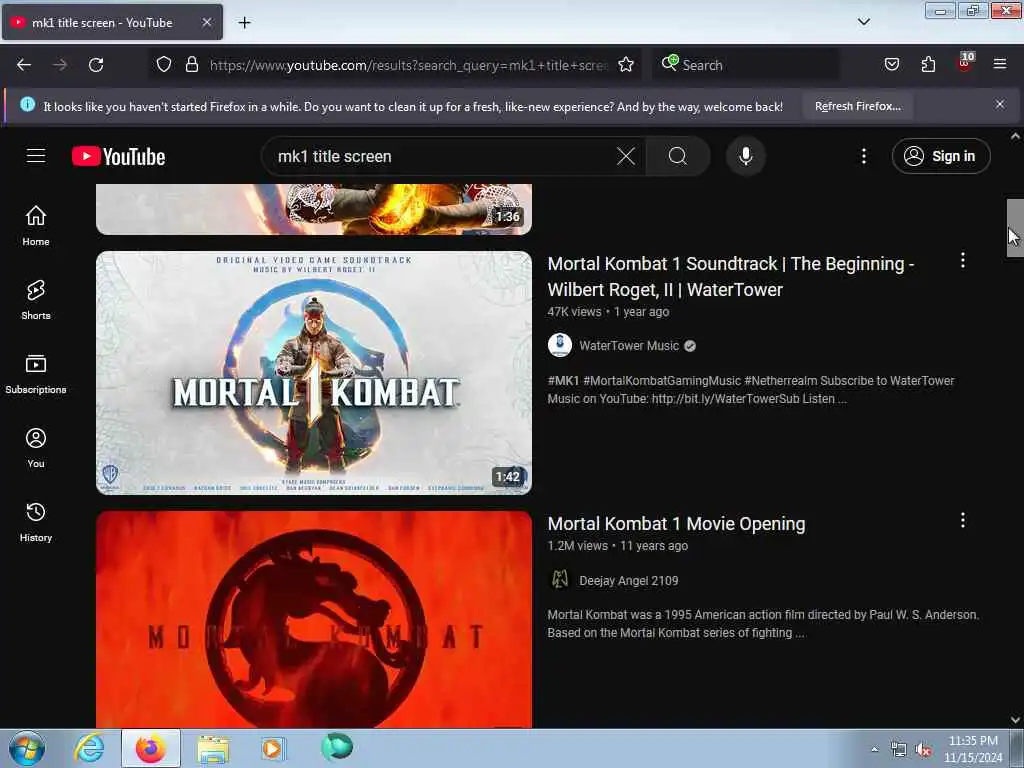Open Windows Media Player from taskbar

pyautogui.click(x=273, y=748)
